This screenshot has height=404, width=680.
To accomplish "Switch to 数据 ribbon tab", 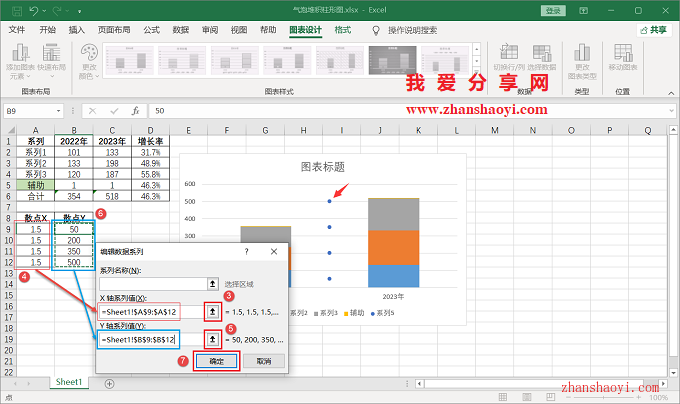I will [180, 30].
